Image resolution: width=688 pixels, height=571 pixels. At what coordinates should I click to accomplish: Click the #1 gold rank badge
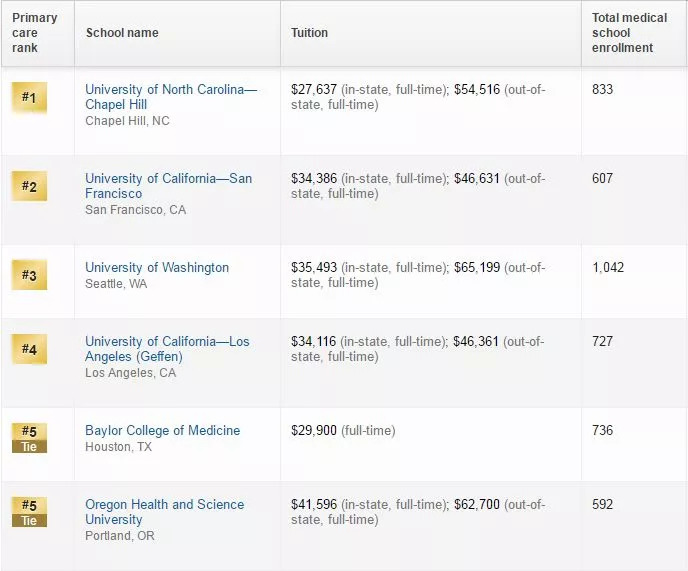pos(29,97)
